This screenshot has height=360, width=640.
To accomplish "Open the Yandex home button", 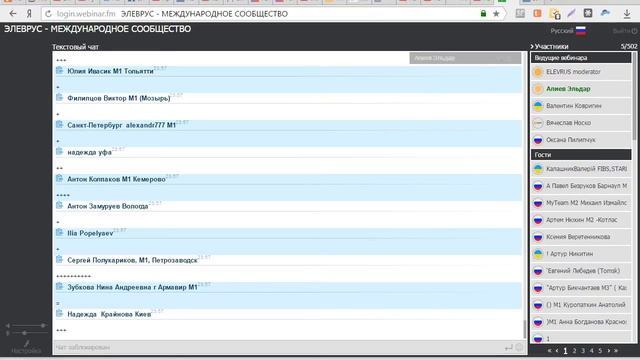I will [x=29, y=13].
